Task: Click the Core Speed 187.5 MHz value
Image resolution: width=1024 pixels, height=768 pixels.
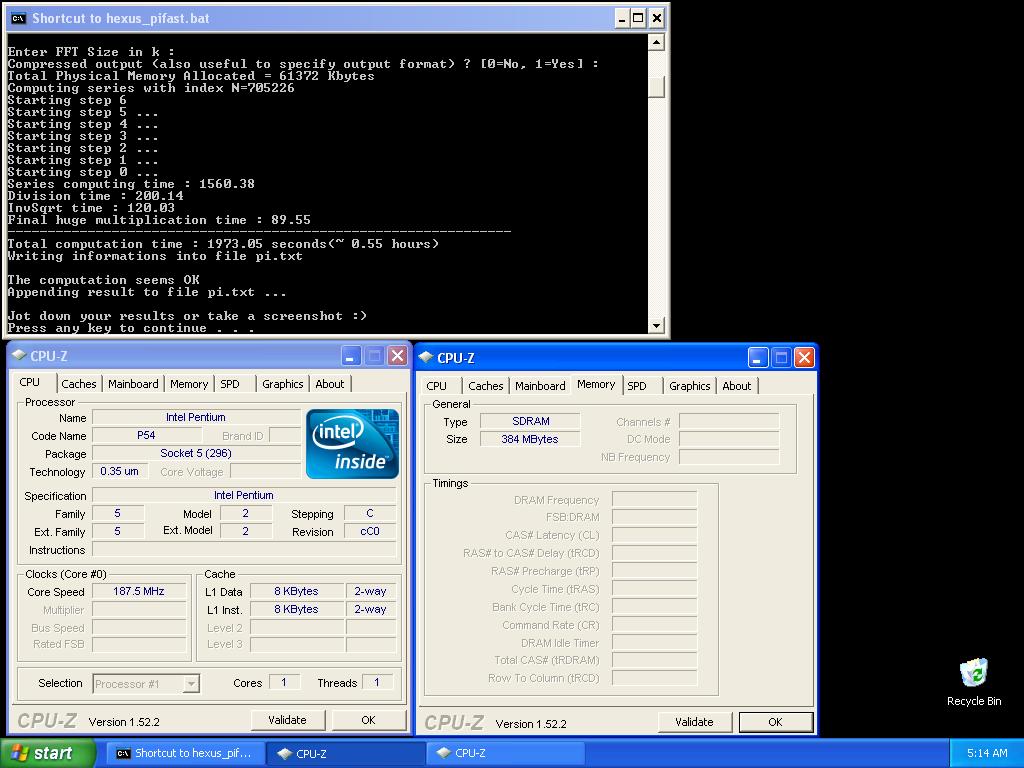Action: click(x=139, y=592)
